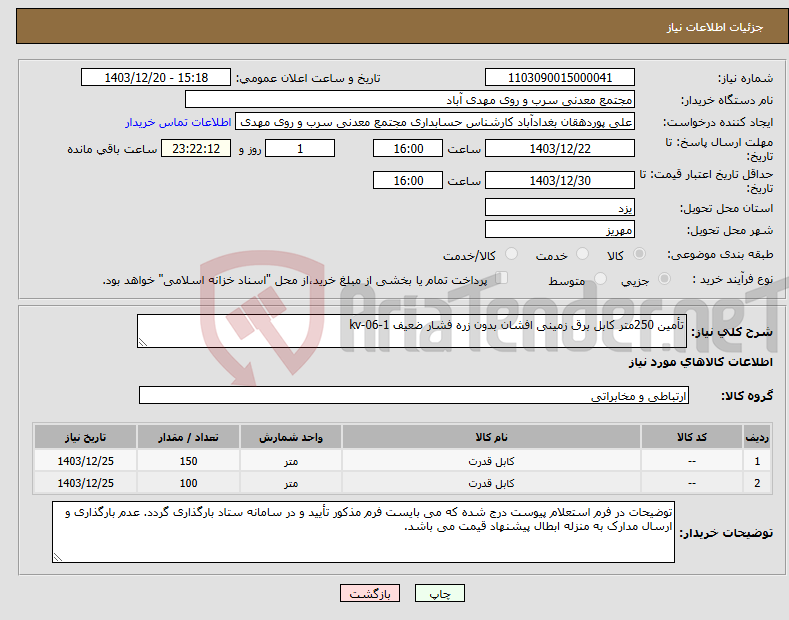Click the شرح کلی نیاز description textarea
The width and height of the screenshot is (789, 620).
pos(412,331)
